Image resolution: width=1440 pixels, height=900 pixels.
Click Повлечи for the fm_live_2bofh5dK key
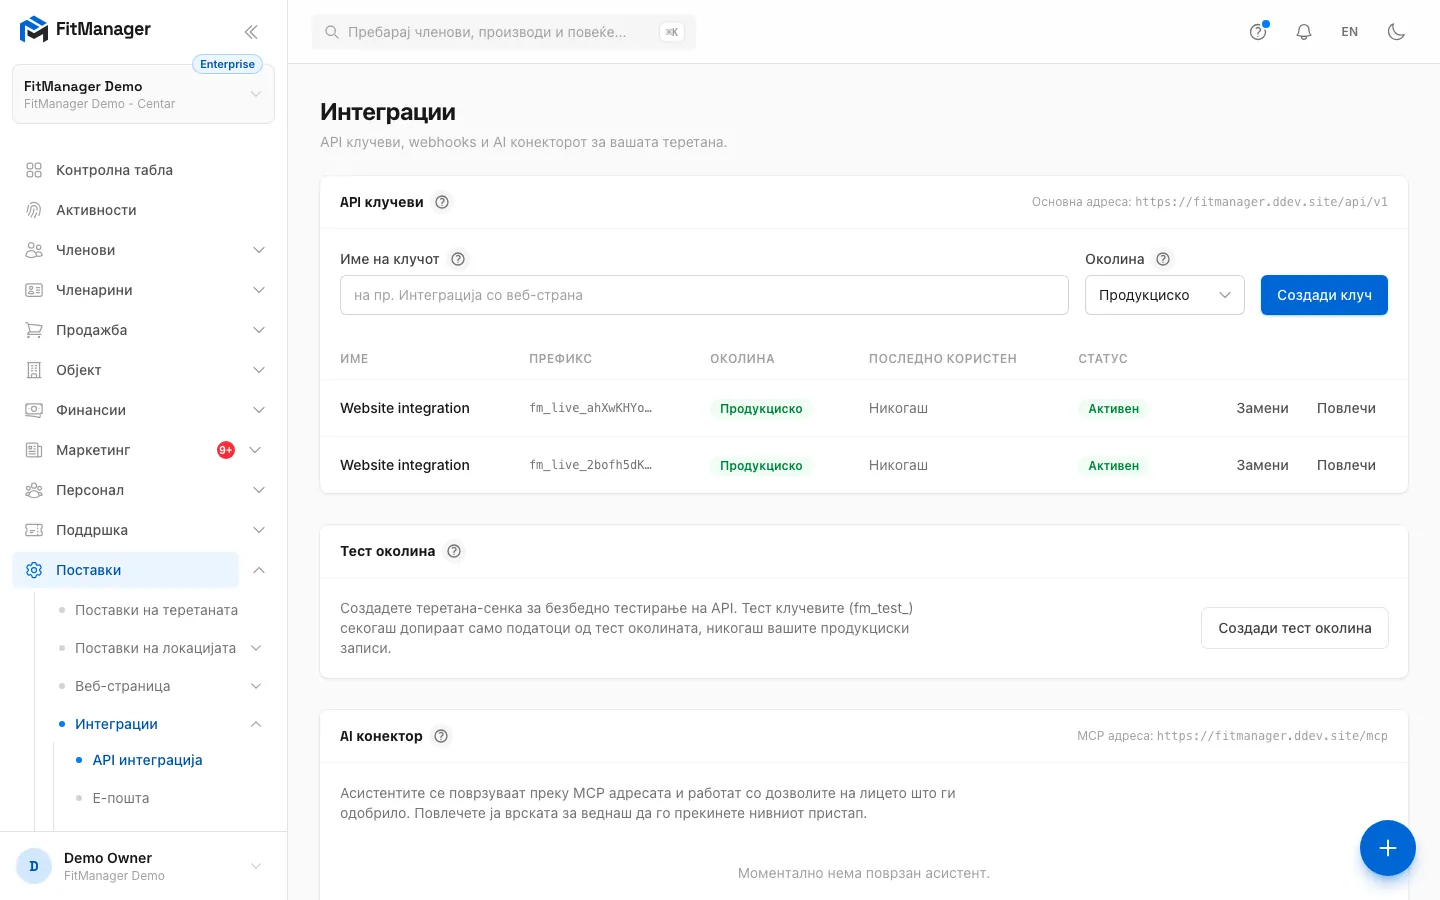click(1346, 465)
